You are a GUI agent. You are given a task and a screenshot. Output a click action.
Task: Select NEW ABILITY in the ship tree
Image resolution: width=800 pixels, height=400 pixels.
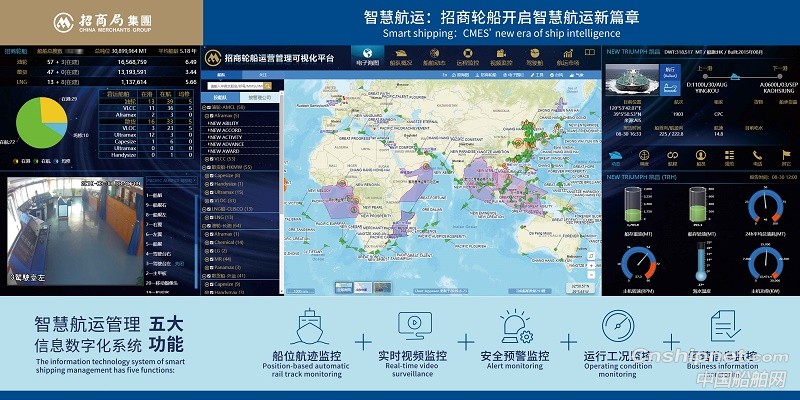tap(223, 123)
